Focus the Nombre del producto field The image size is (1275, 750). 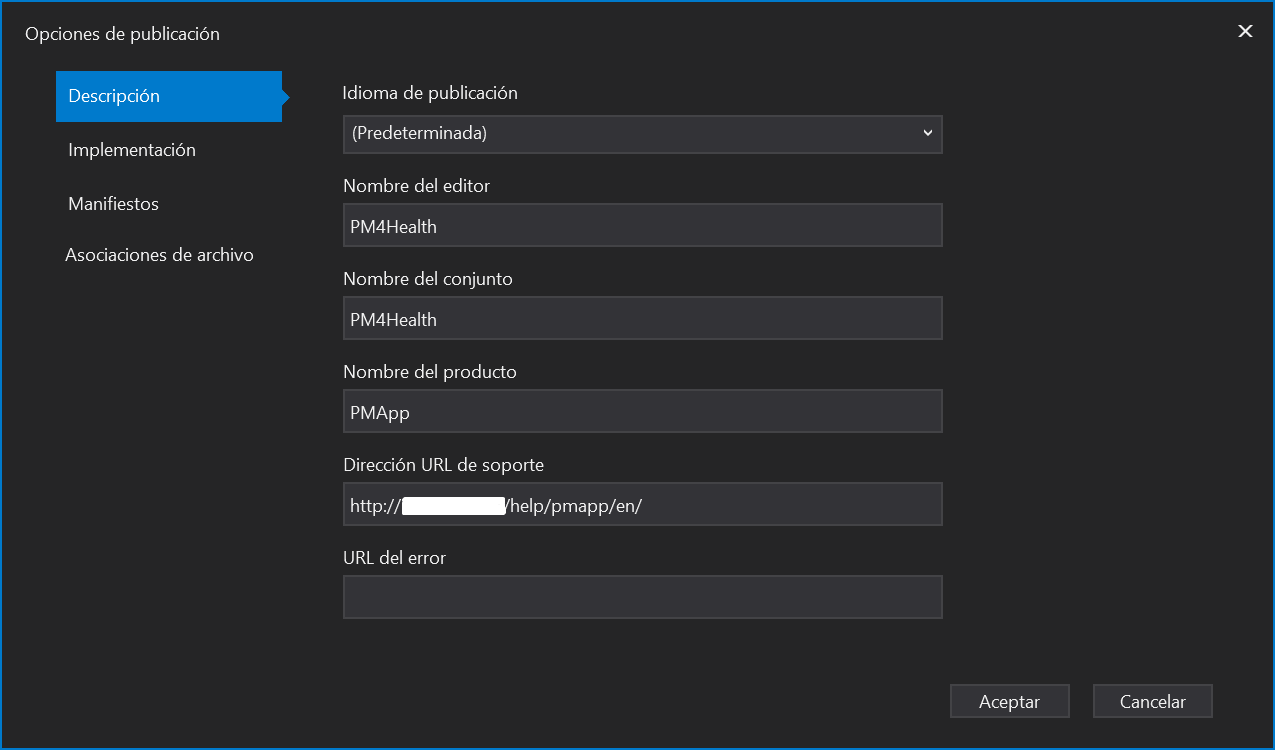click(643, 412)
